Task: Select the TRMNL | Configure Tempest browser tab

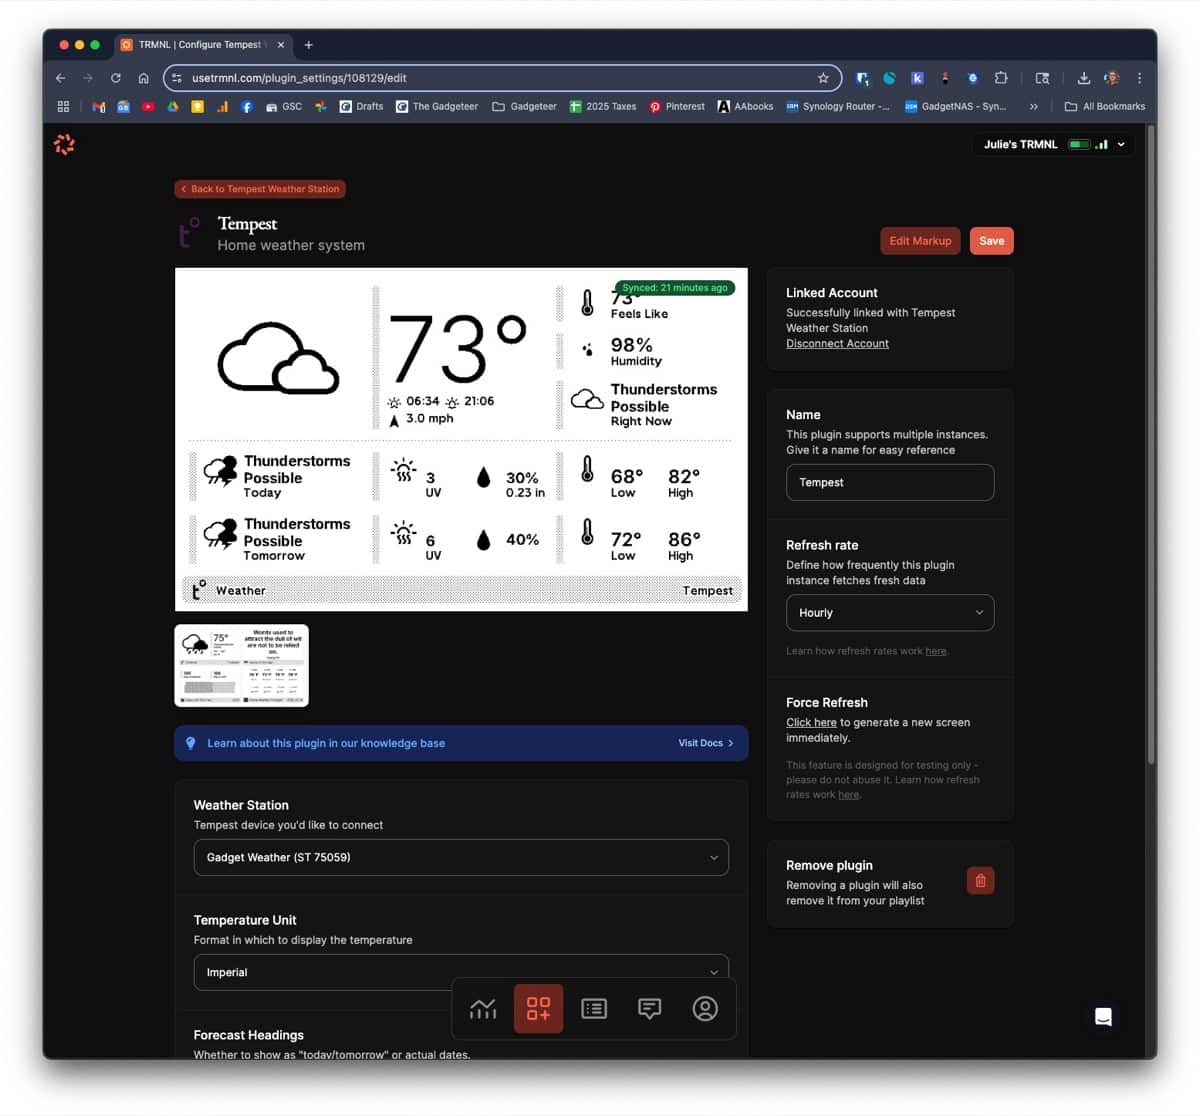Action: 200,44
